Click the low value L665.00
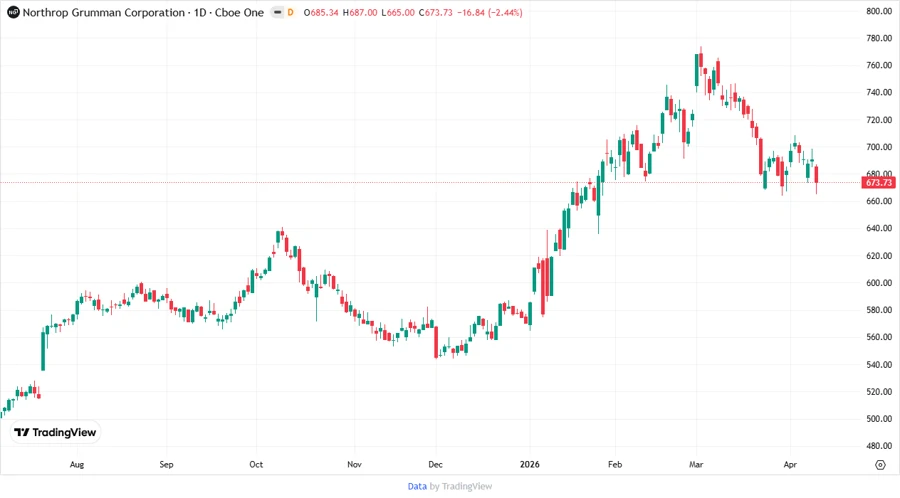Image resolution: width=900 pixels, height=498 pixels. pos(398,13)
